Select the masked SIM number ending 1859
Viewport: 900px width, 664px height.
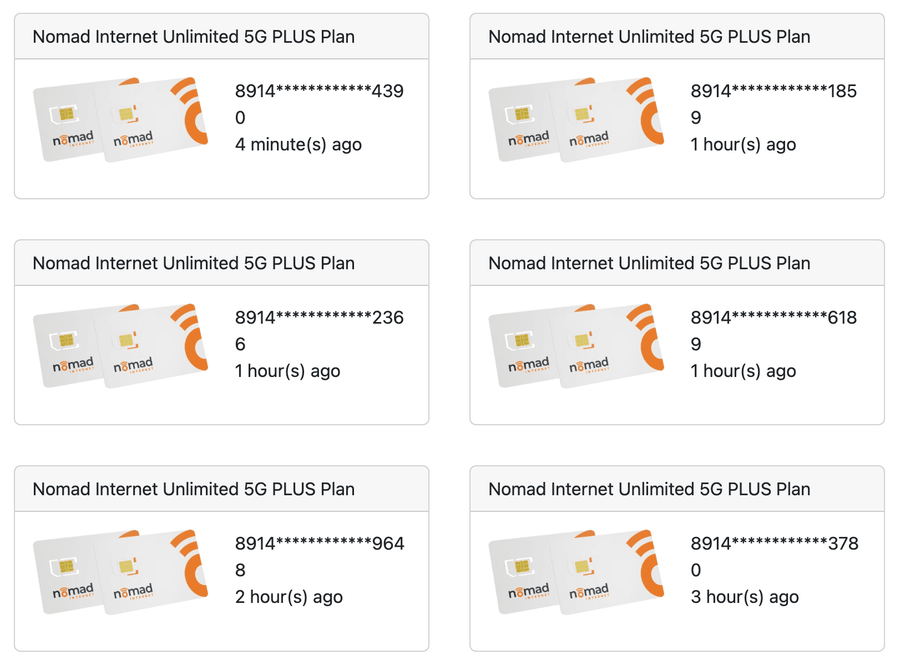click(x=774, y=92)
